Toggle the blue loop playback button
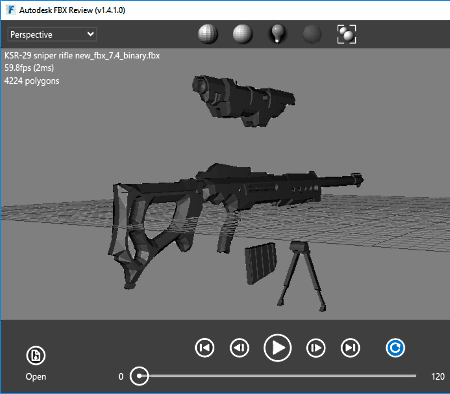Viewport: 450px width, 394px height. pos(395,348)
